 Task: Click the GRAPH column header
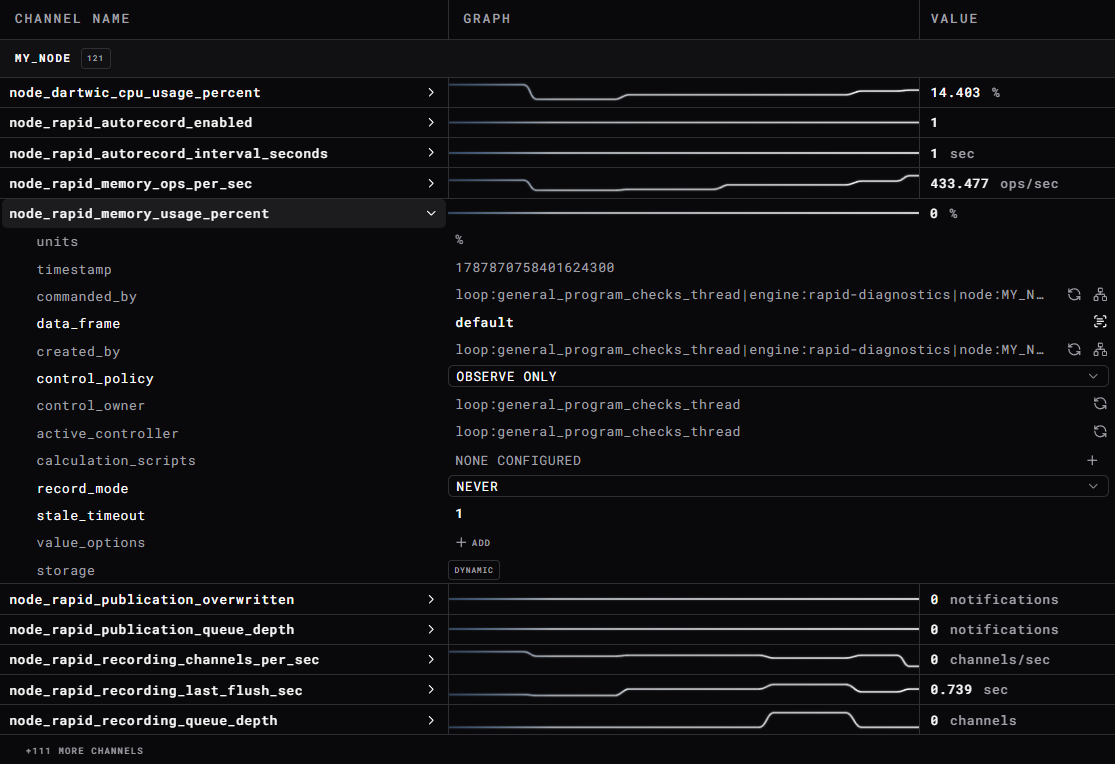[486, 18]
